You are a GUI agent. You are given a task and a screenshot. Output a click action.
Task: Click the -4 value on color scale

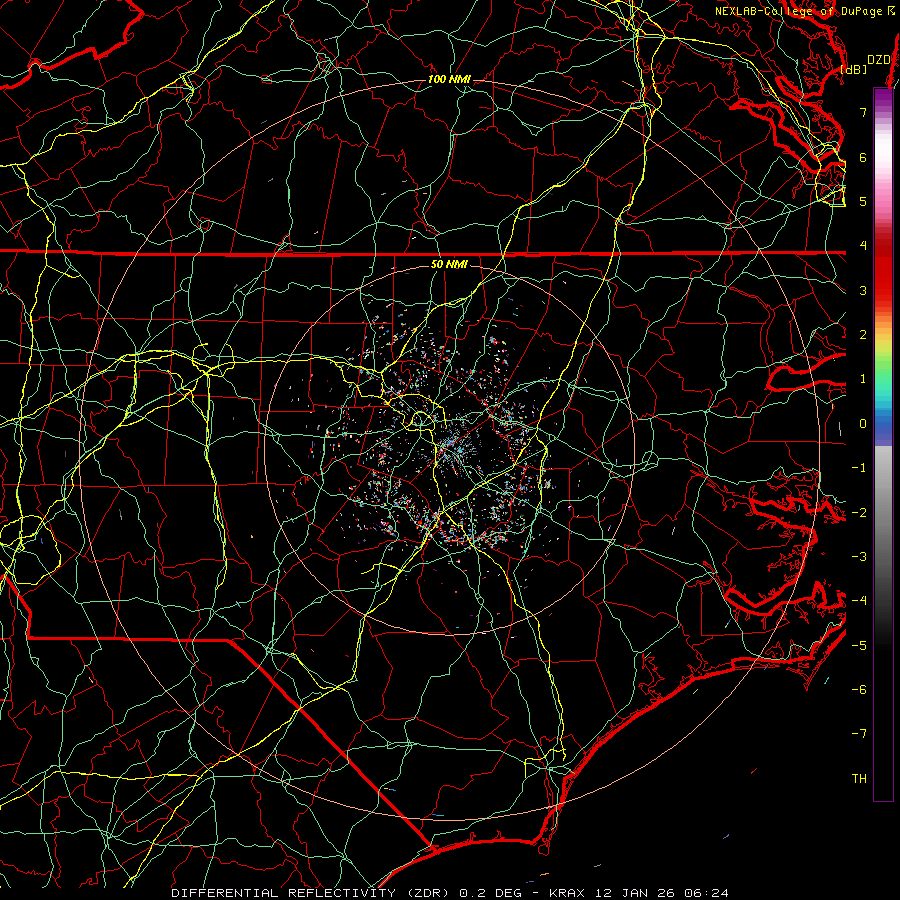pos(859,601)
